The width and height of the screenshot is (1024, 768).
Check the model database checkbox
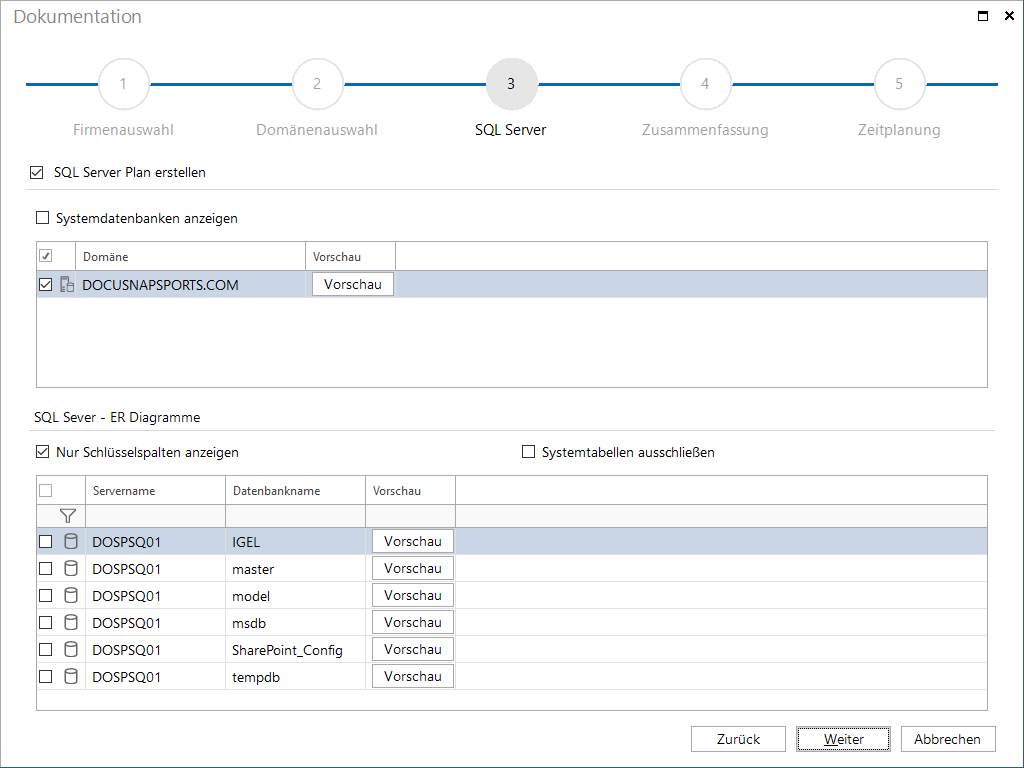(46, 596)
